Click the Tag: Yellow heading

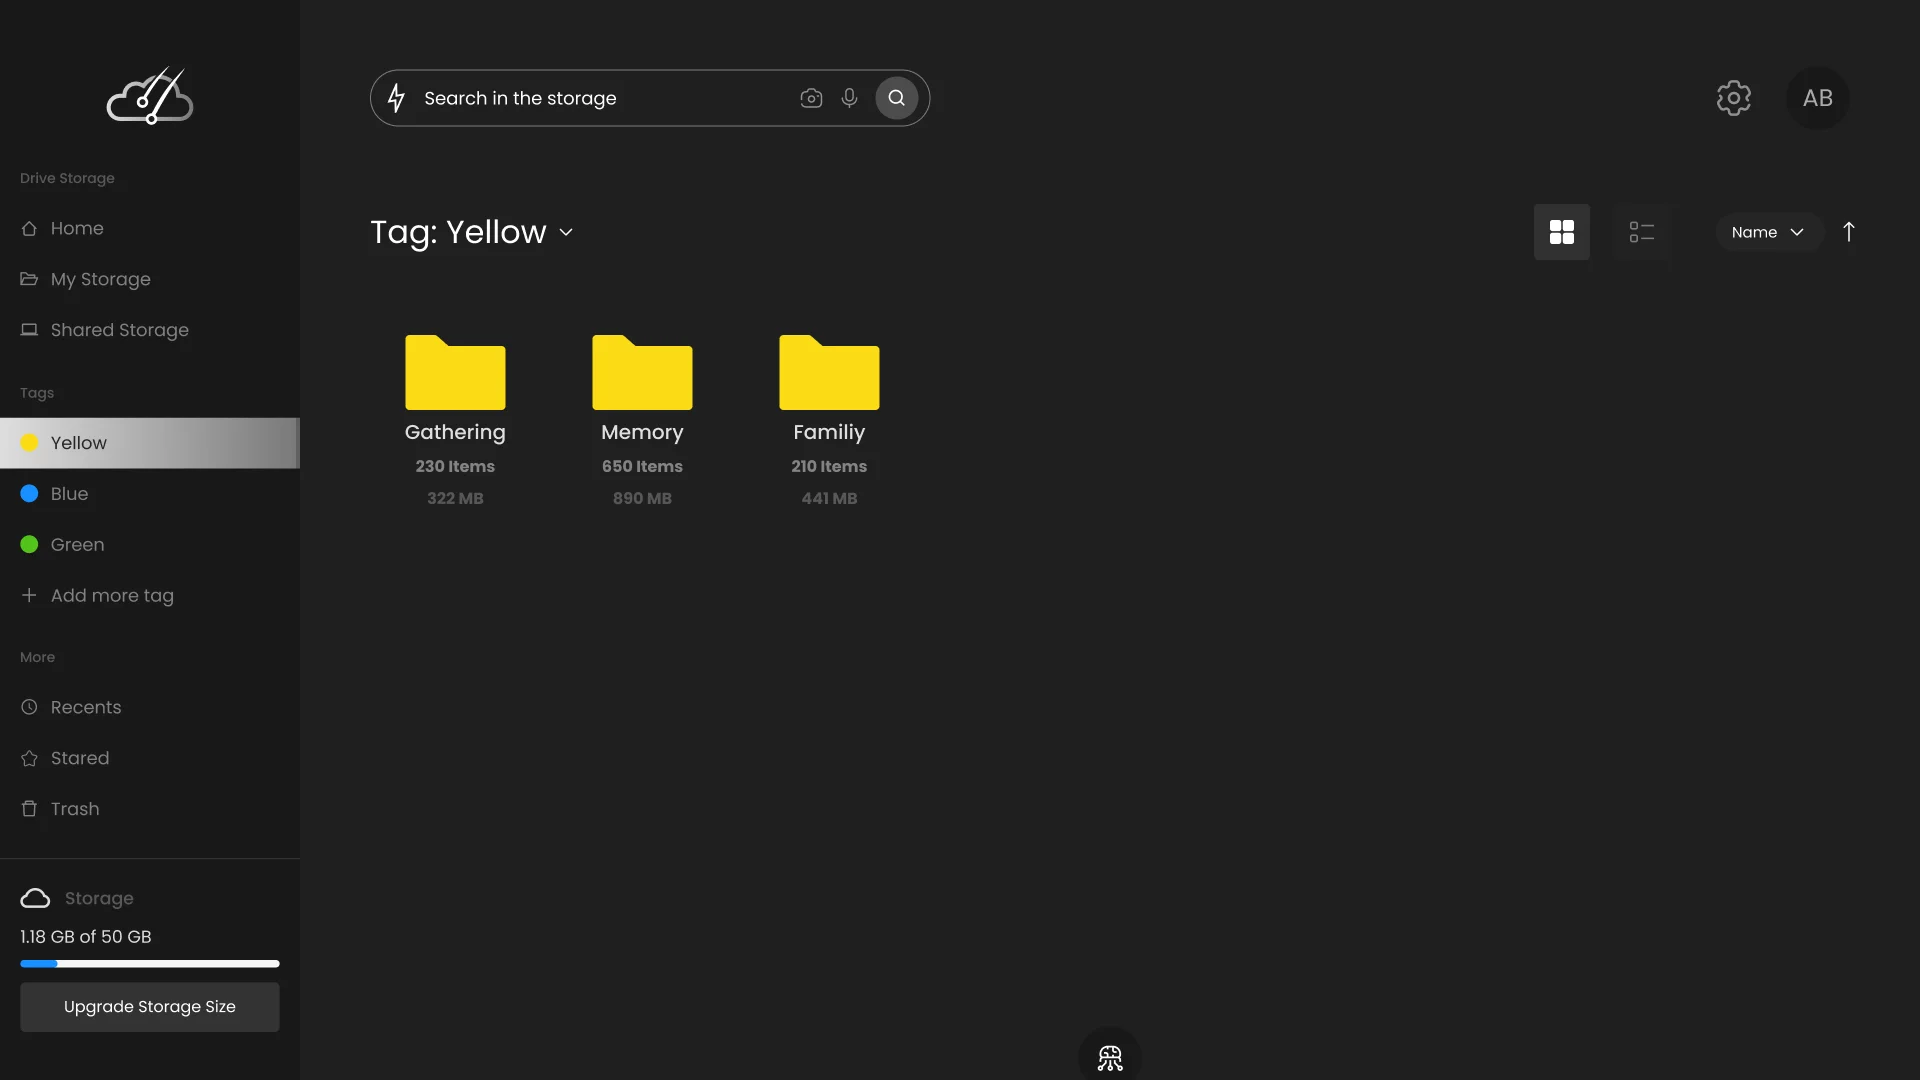458,232
